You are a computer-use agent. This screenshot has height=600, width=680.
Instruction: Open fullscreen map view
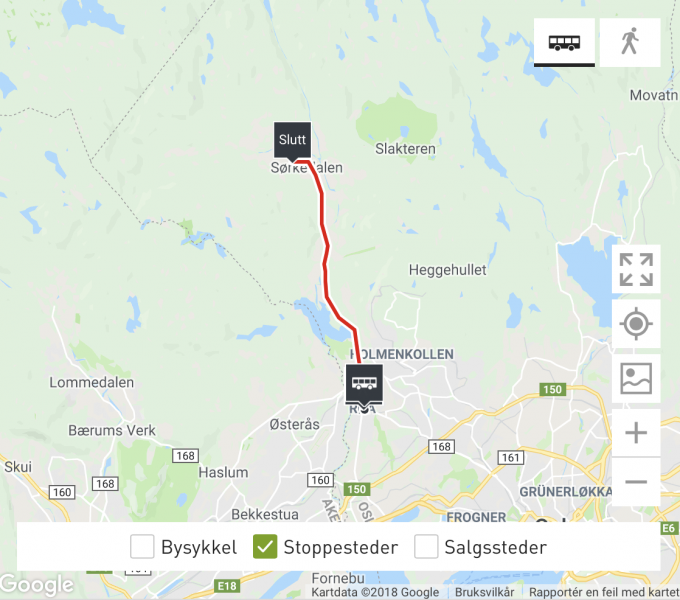[x=636, y=269]
